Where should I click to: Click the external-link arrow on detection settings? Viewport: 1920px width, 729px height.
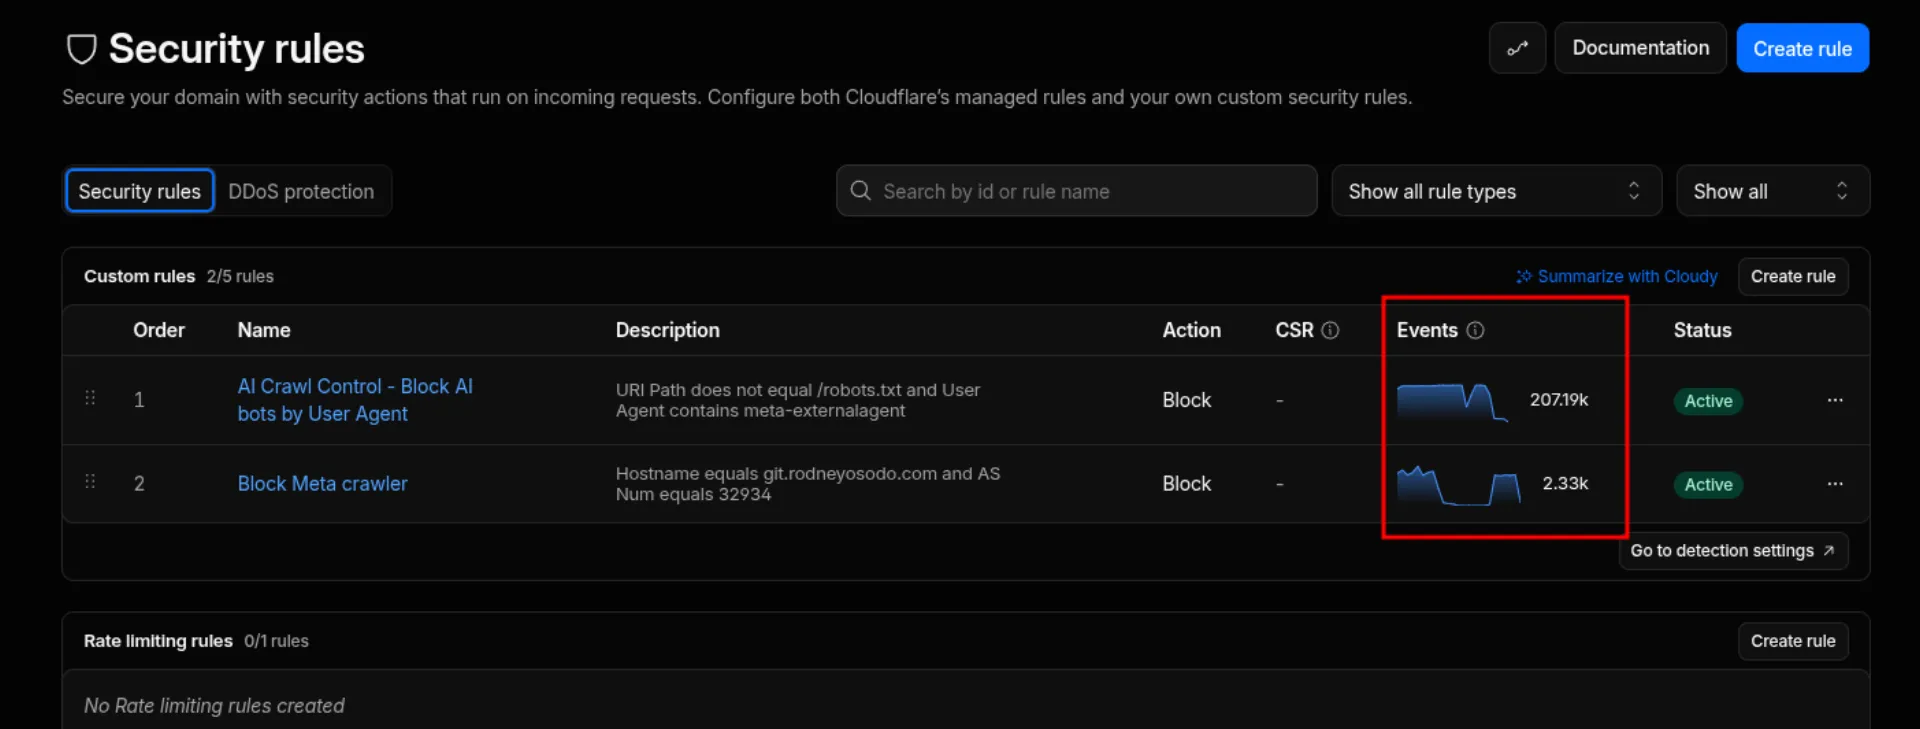point(1828,551)
